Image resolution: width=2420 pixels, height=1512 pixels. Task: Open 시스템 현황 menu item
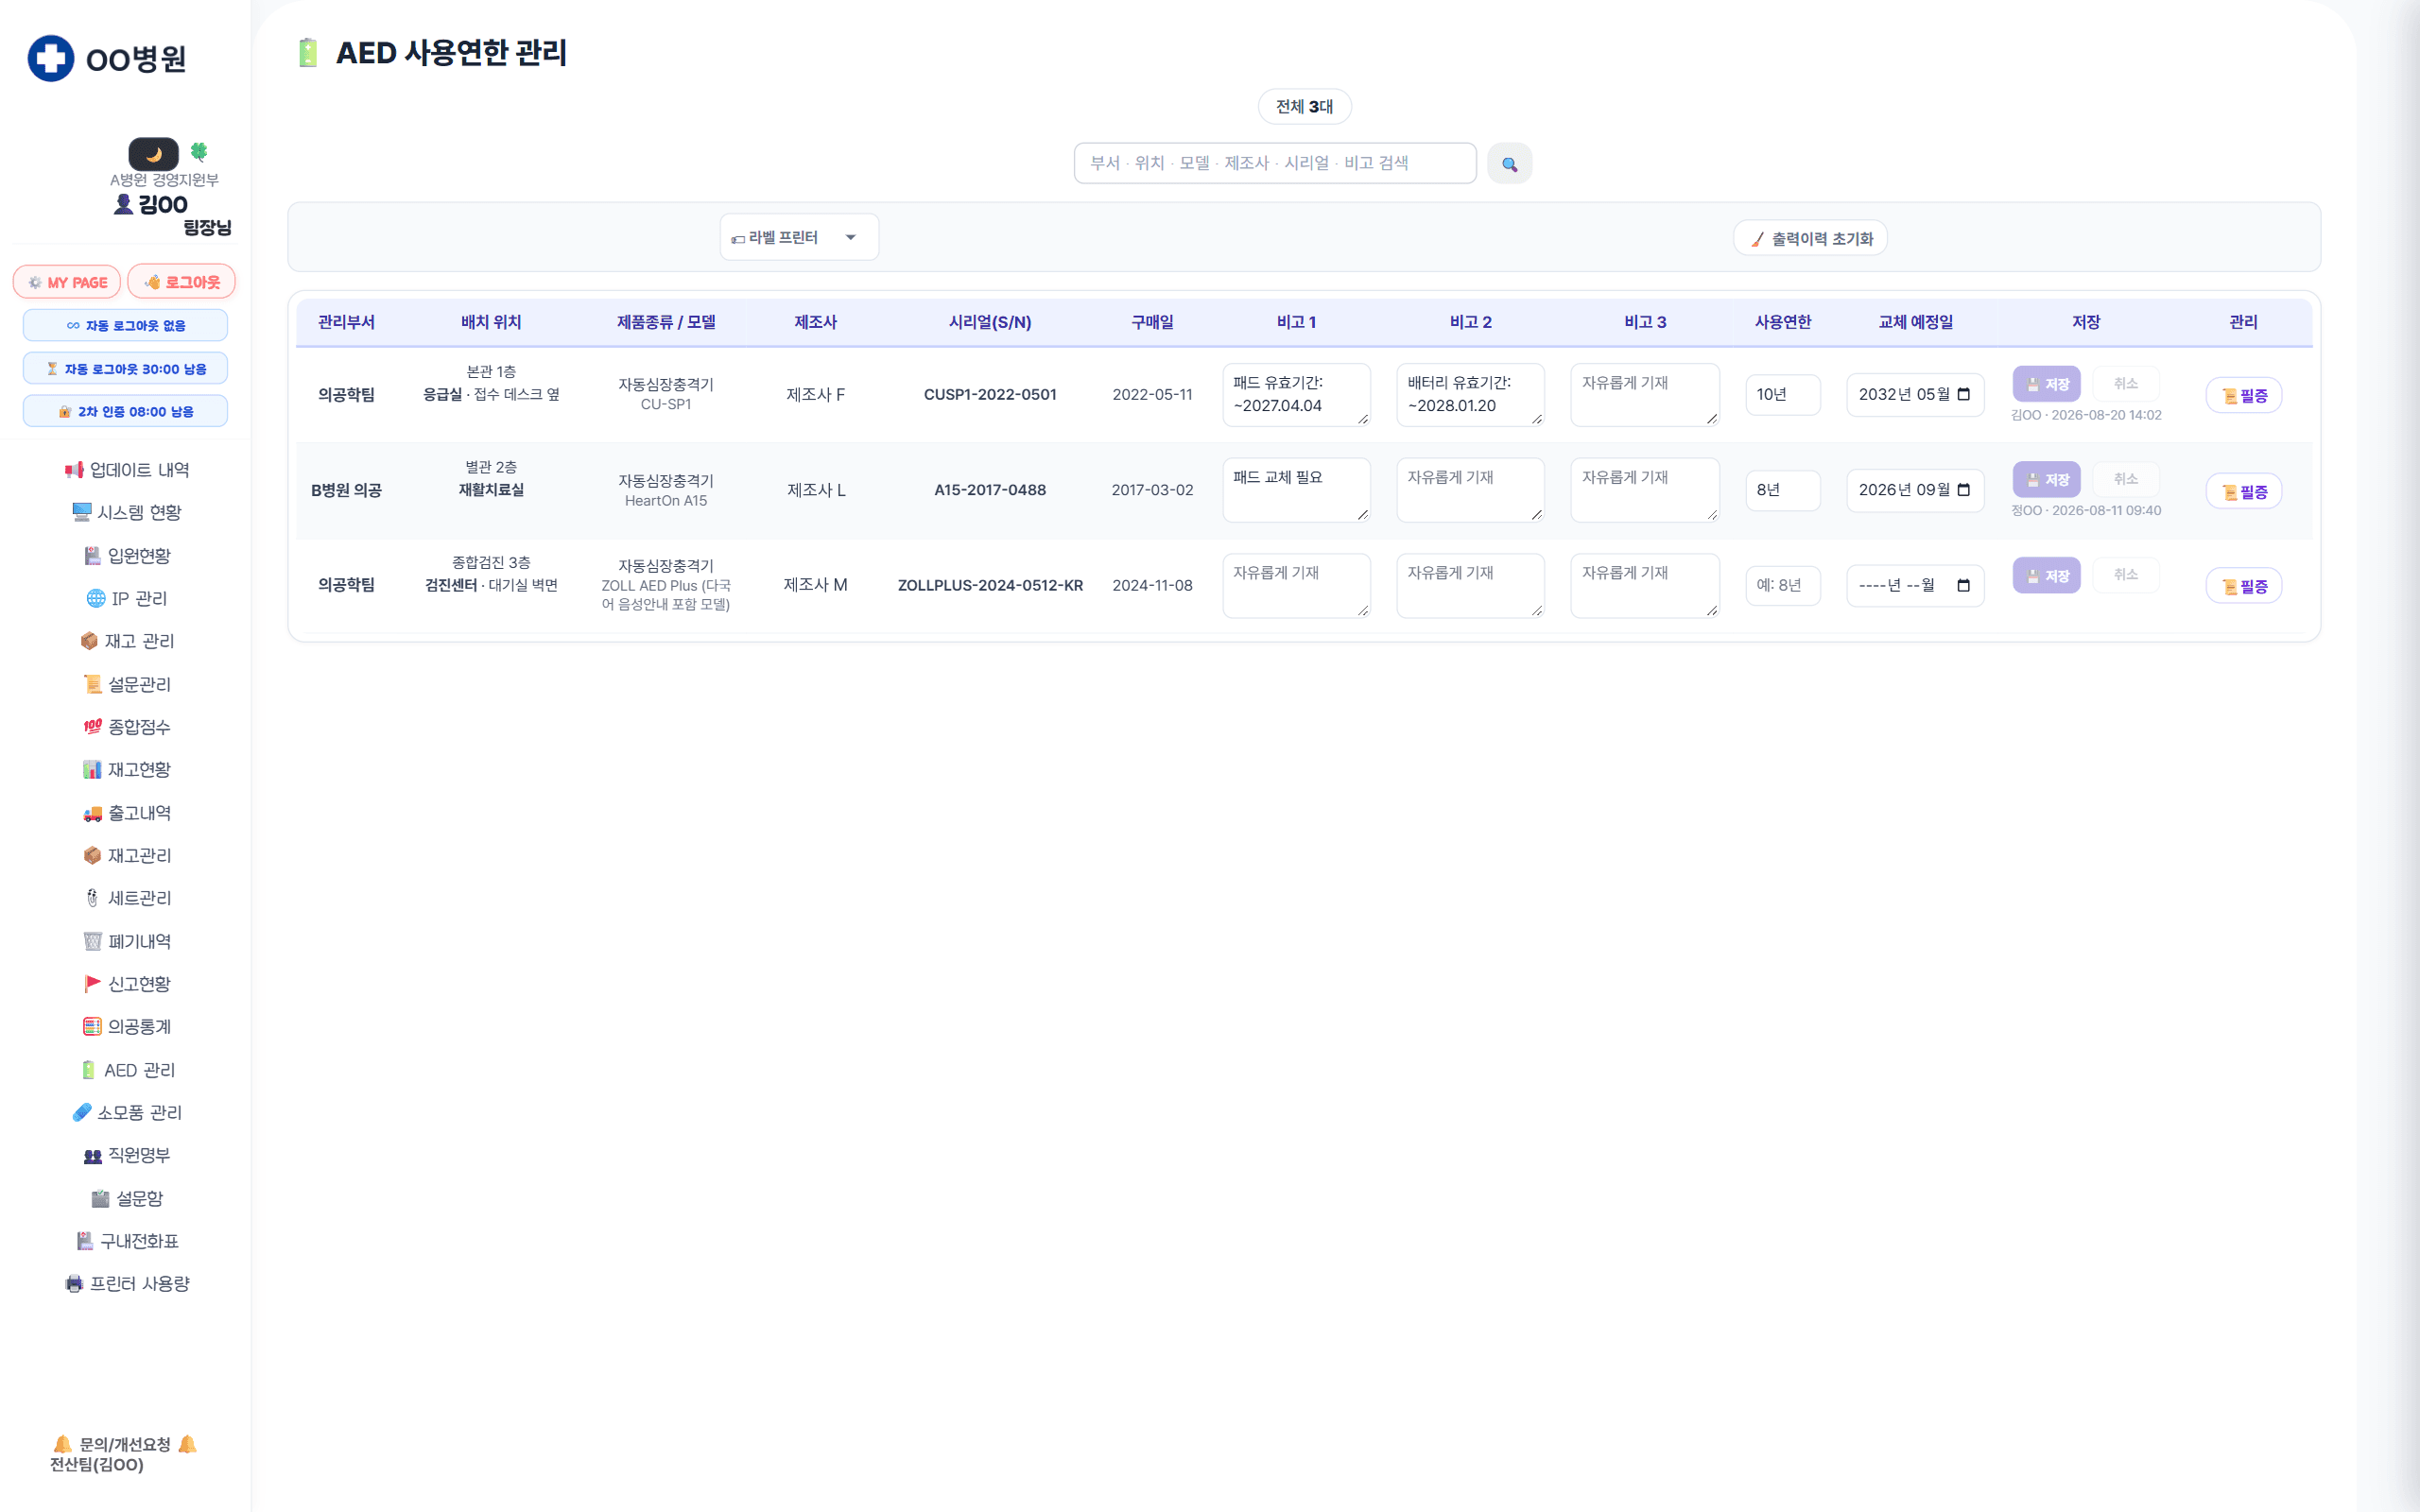[x=126, y=512]
